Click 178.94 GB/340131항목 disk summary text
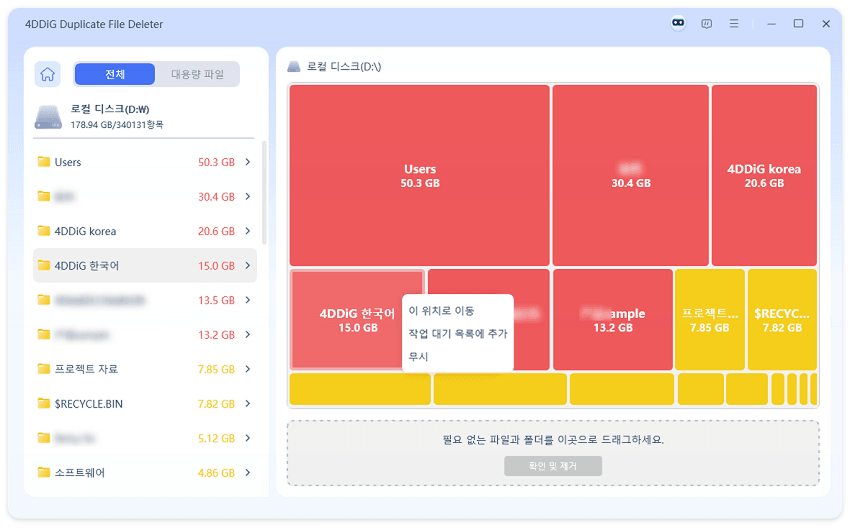The width and height of the screenshot is (850, 530). pos(117,125)
